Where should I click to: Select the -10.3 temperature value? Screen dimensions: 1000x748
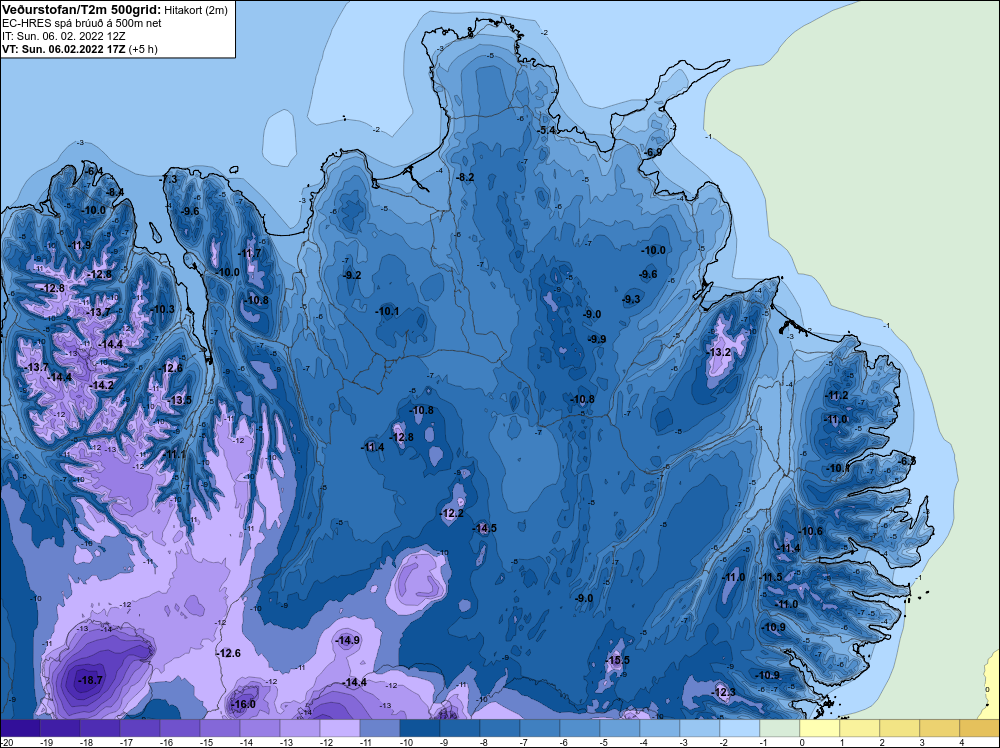(162, 309)
